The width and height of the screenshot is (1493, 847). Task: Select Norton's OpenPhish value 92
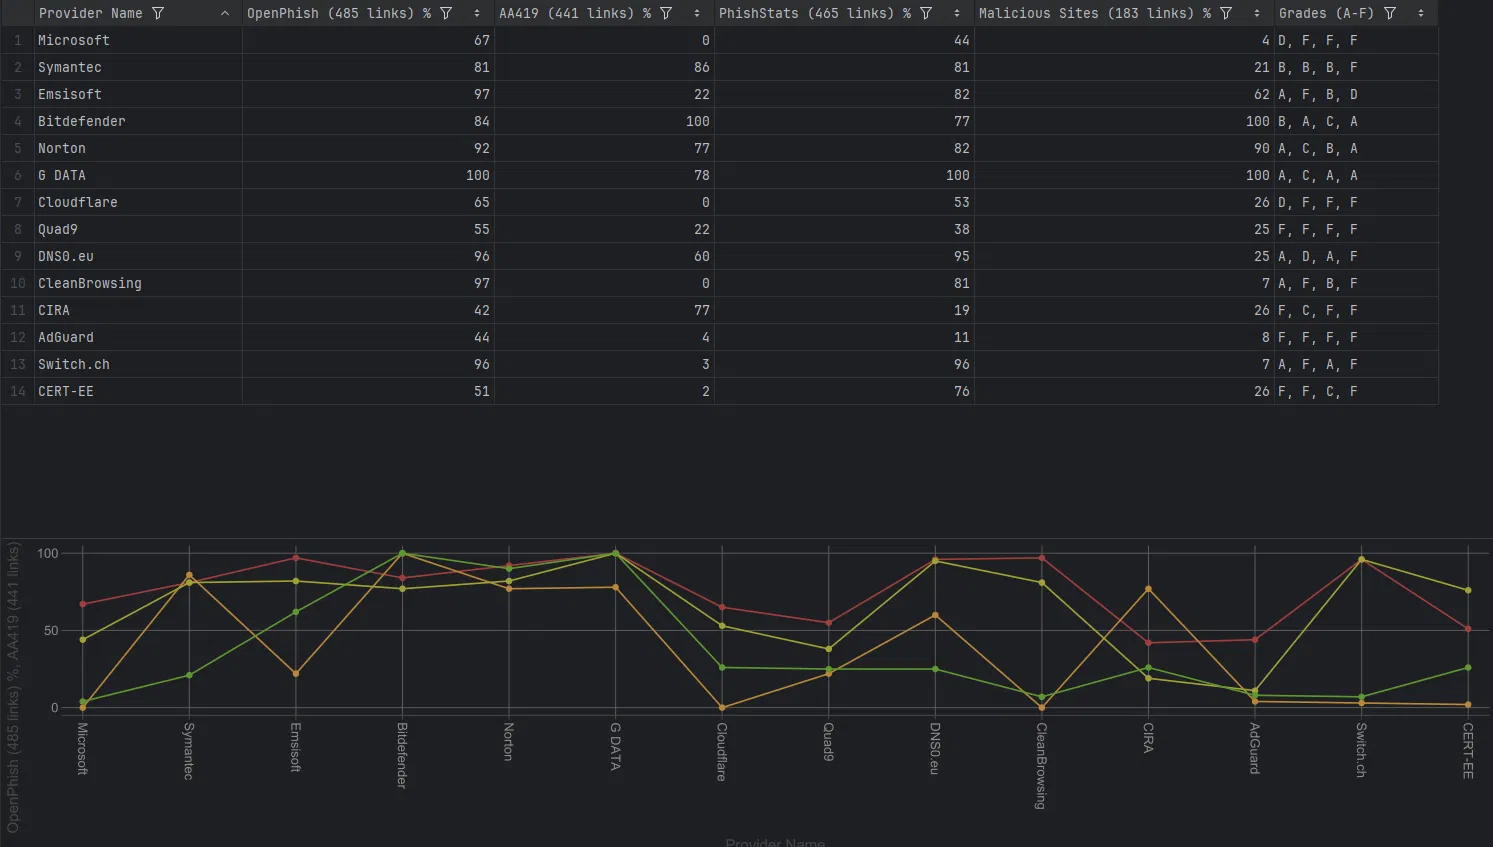point(368,148)
